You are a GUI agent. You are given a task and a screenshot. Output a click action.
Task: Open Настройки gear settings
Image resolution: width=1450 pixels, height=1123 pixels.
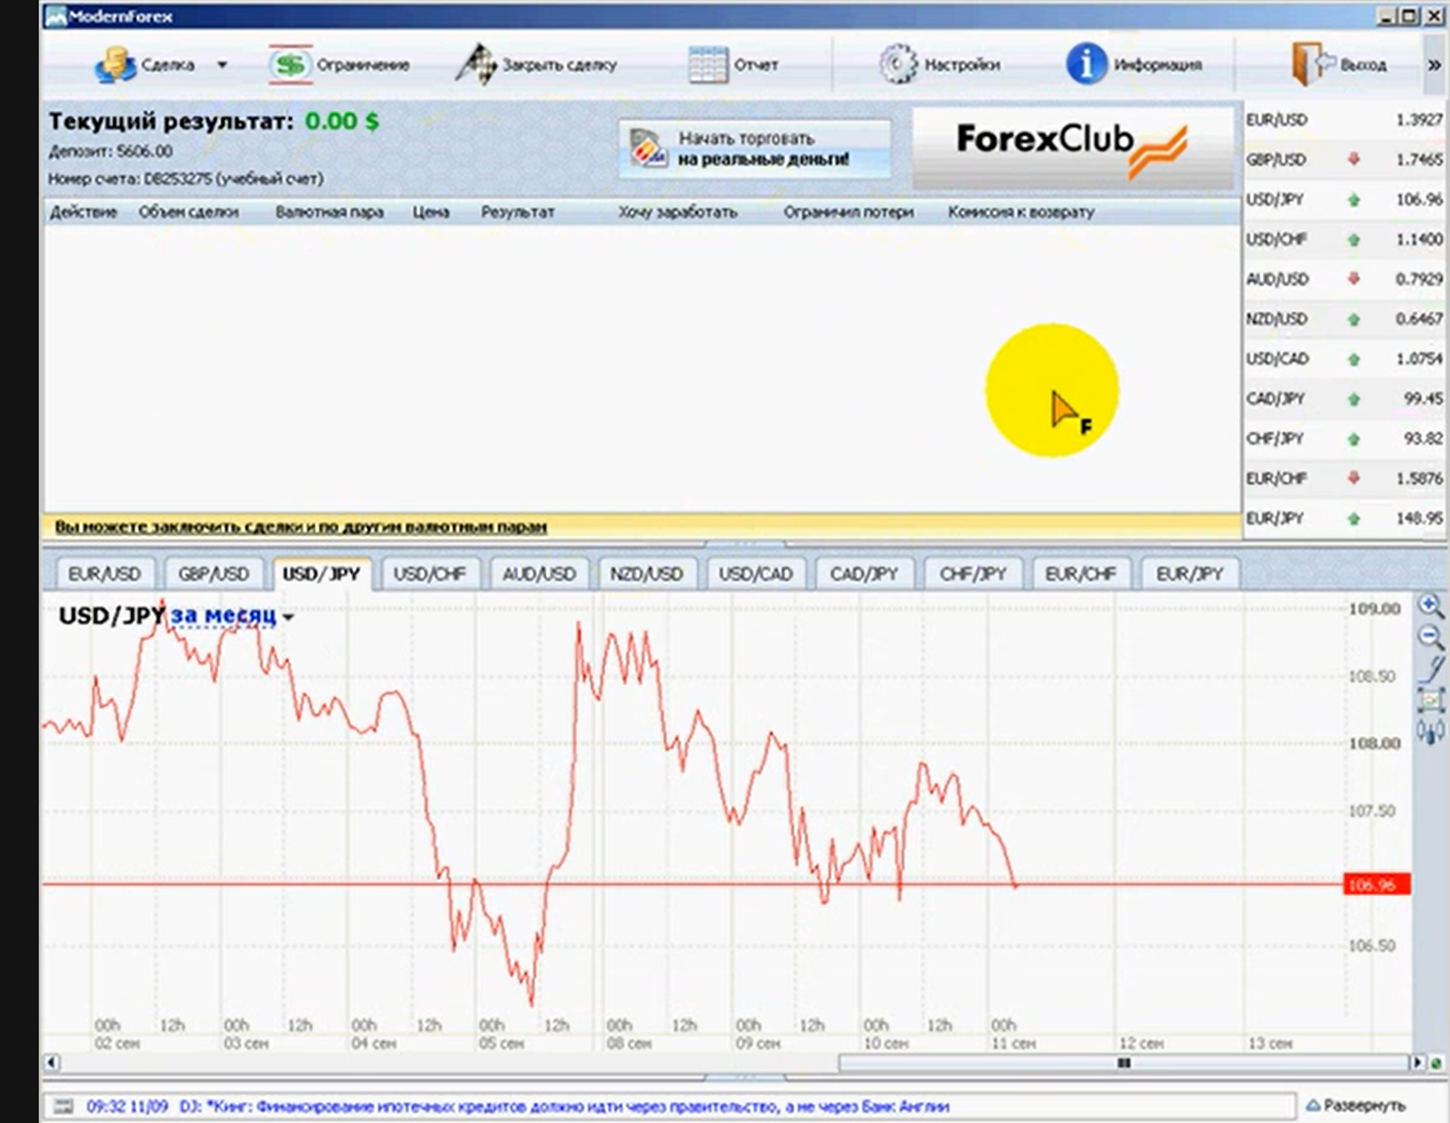897,65
